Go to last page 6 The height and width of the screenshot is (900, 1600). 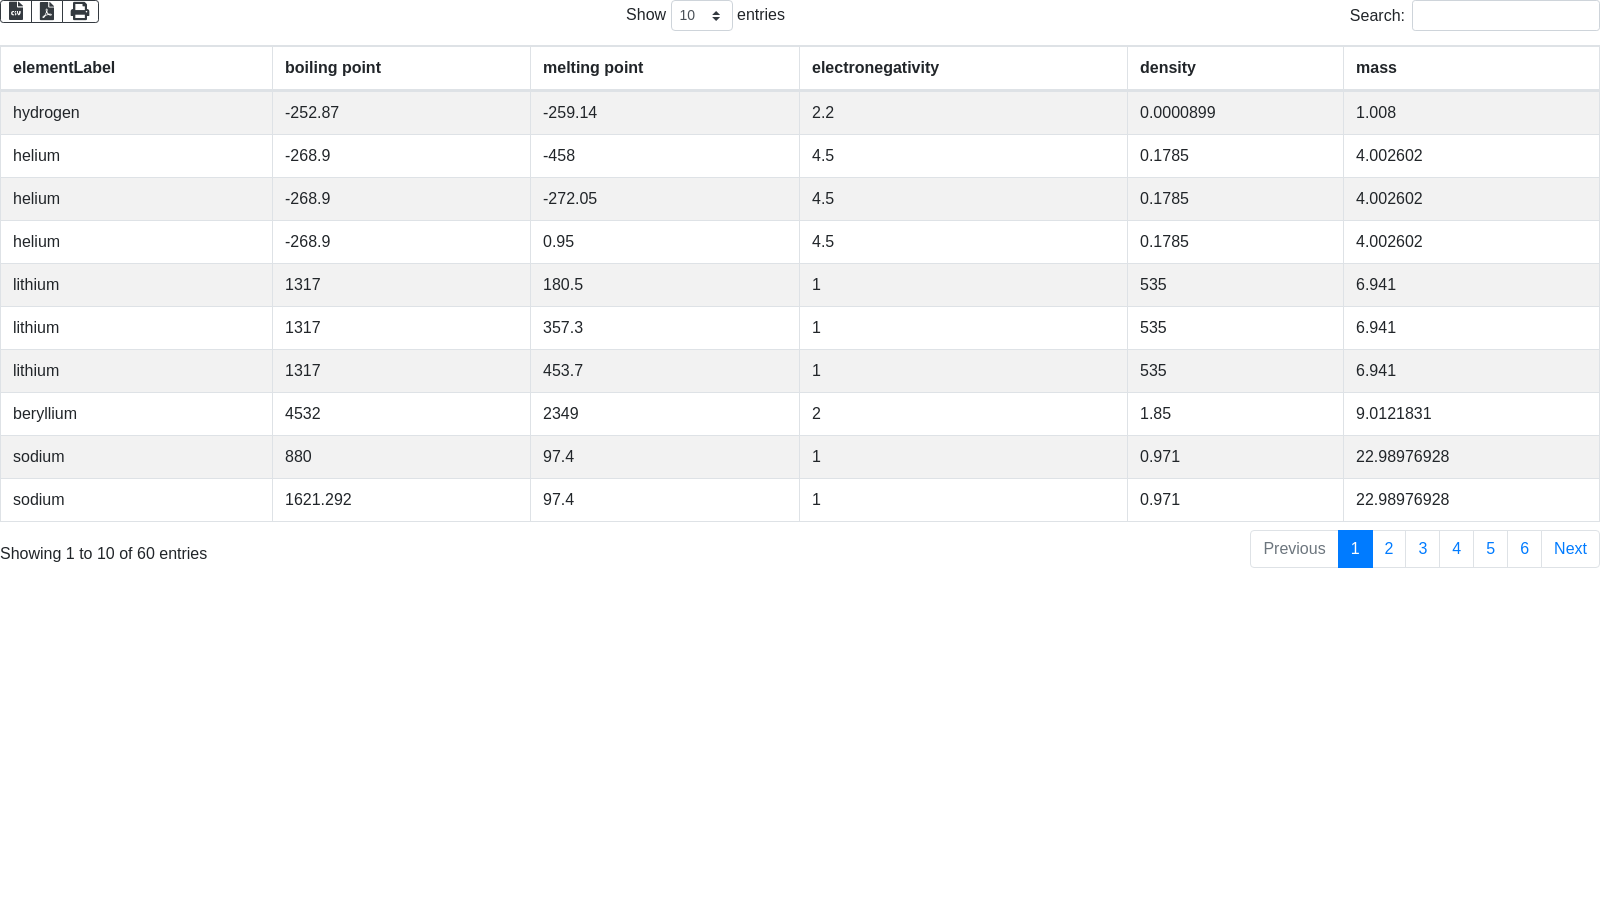pyautogui.click(x=1525, y=549)
